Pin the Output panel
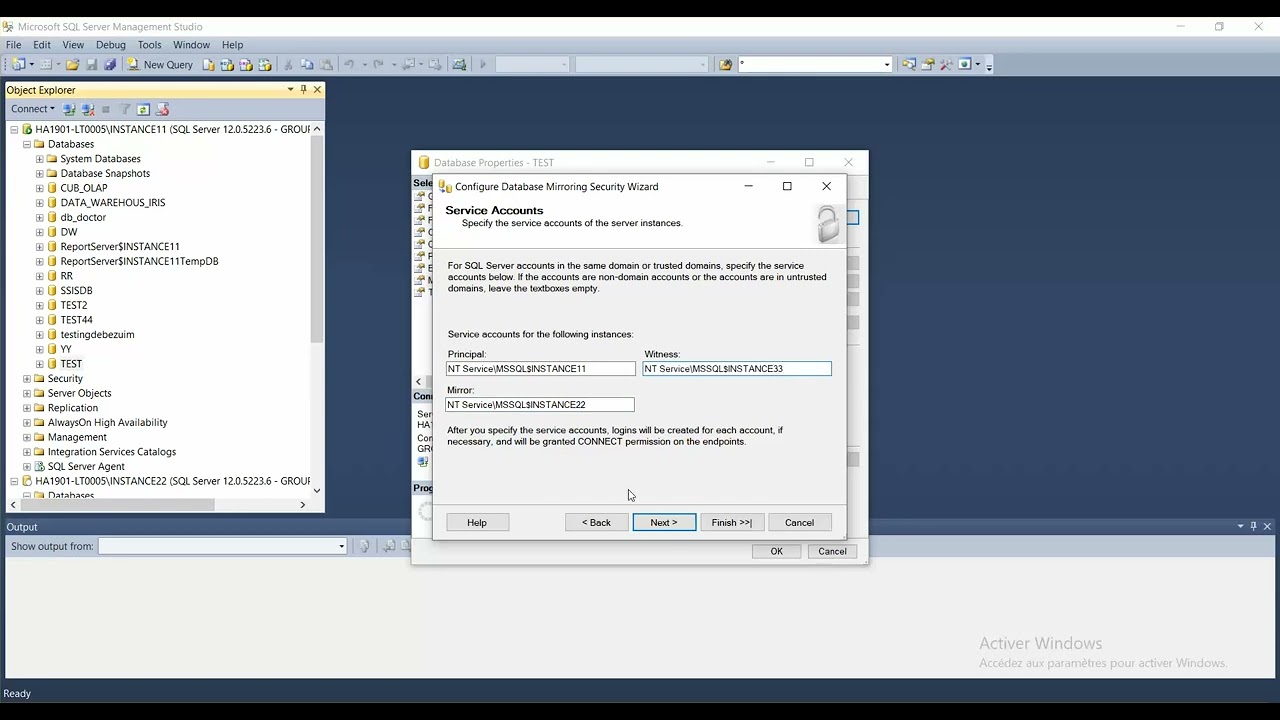This screenshot has width=1280, height=720. pyautogui.click(x=1253, y=526)
